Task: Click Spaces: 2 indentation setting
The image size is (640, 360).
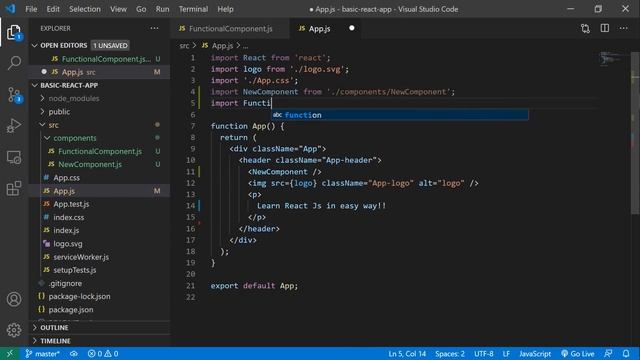Action: [x=450, y=353]
